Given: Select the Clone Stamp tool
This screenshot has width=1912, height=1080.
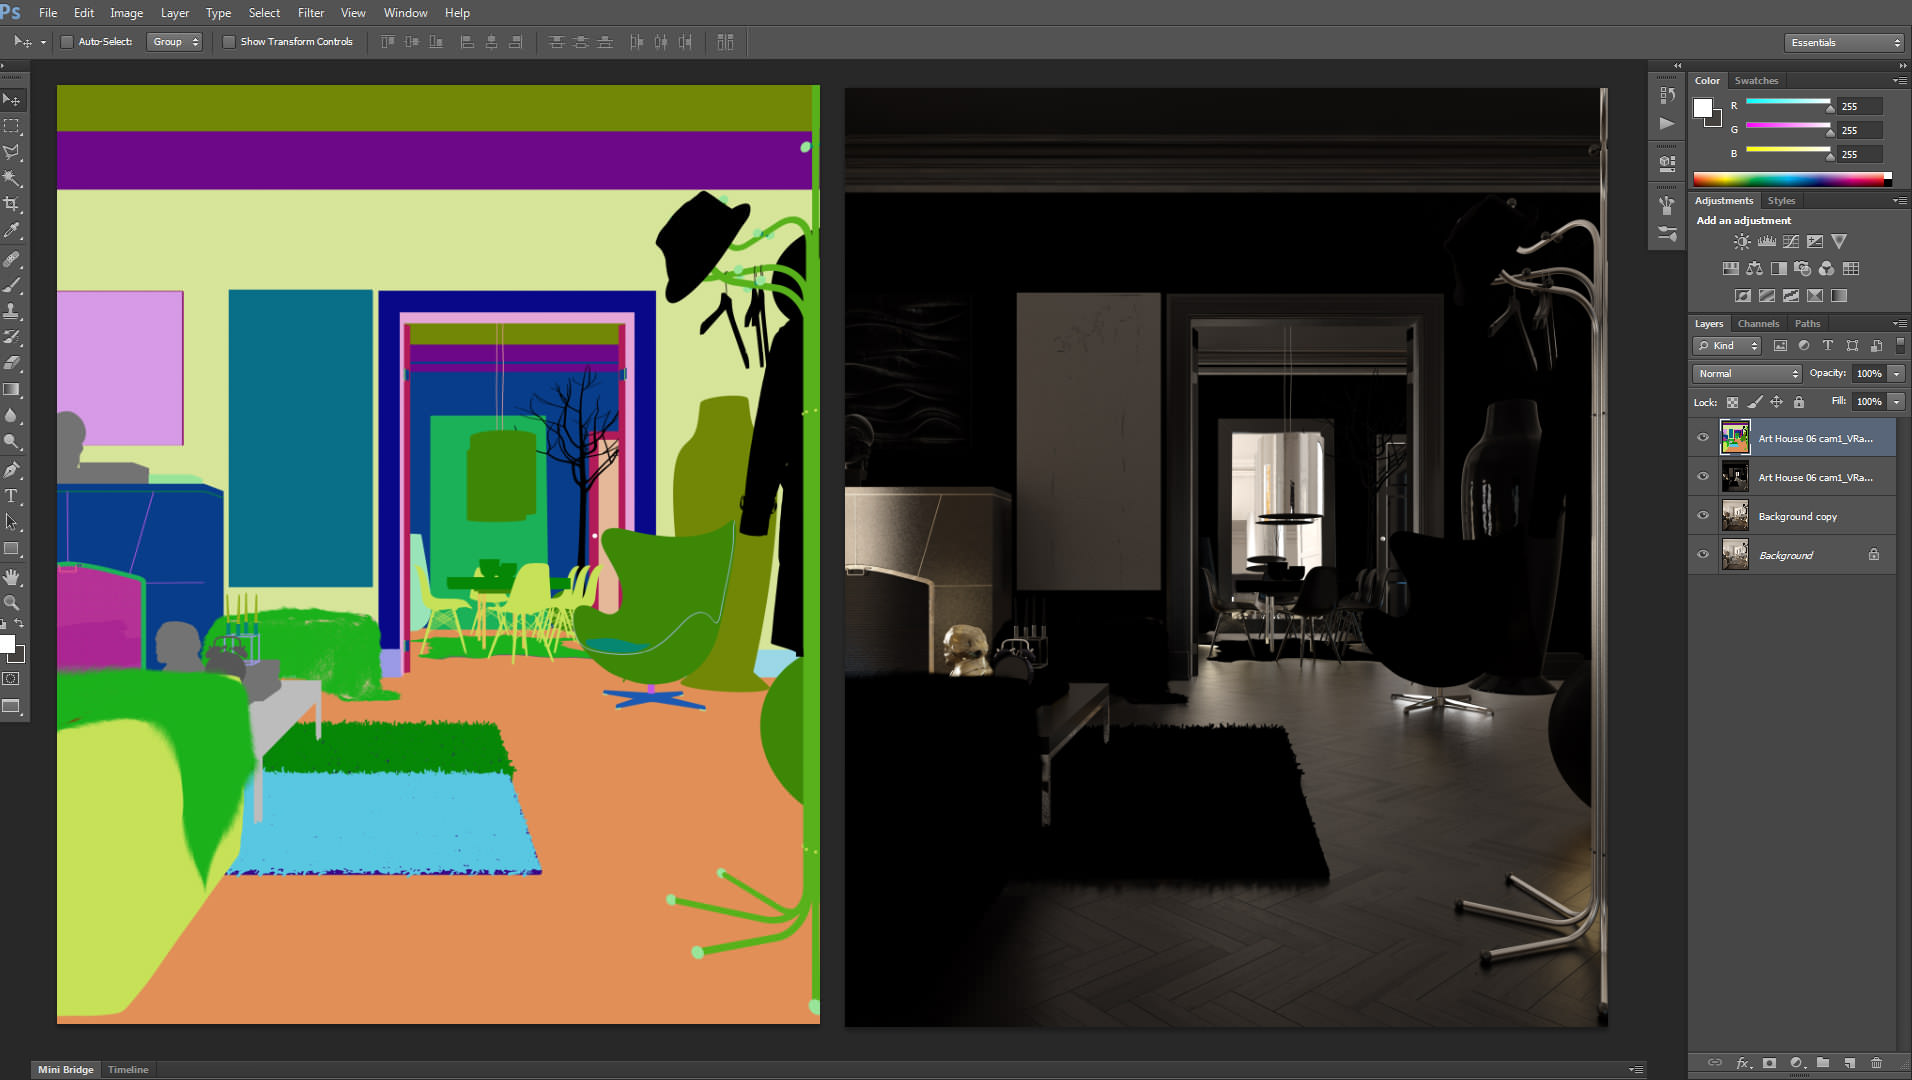Looking at the screenshot, I should click(12, 311).
